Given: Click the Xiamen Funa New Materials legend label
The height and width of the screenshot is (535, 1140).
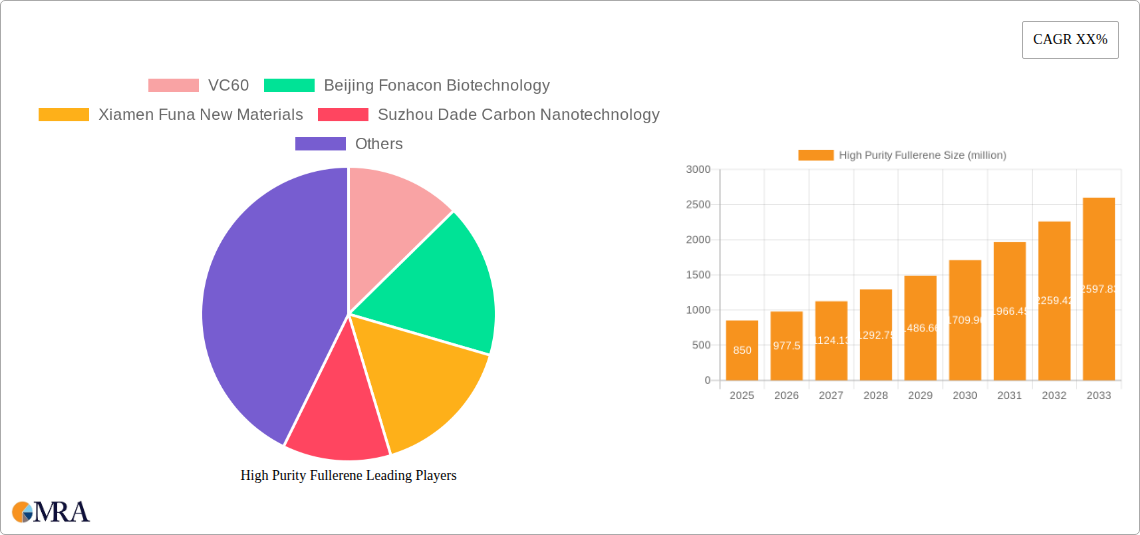Looking at the screenshot, I should coord(201,115).
